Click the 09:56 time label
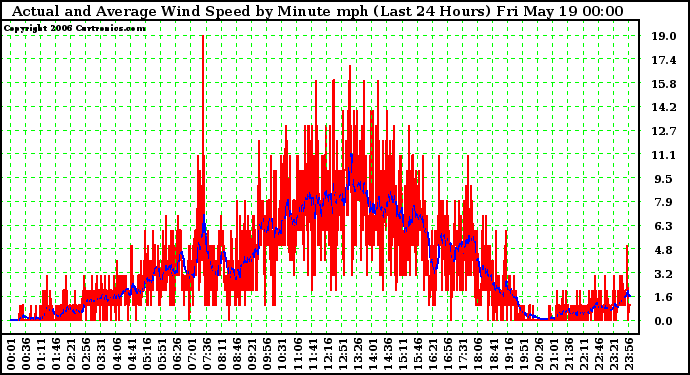The height and width of the screenshot is (375, 690). pos(267,354)
